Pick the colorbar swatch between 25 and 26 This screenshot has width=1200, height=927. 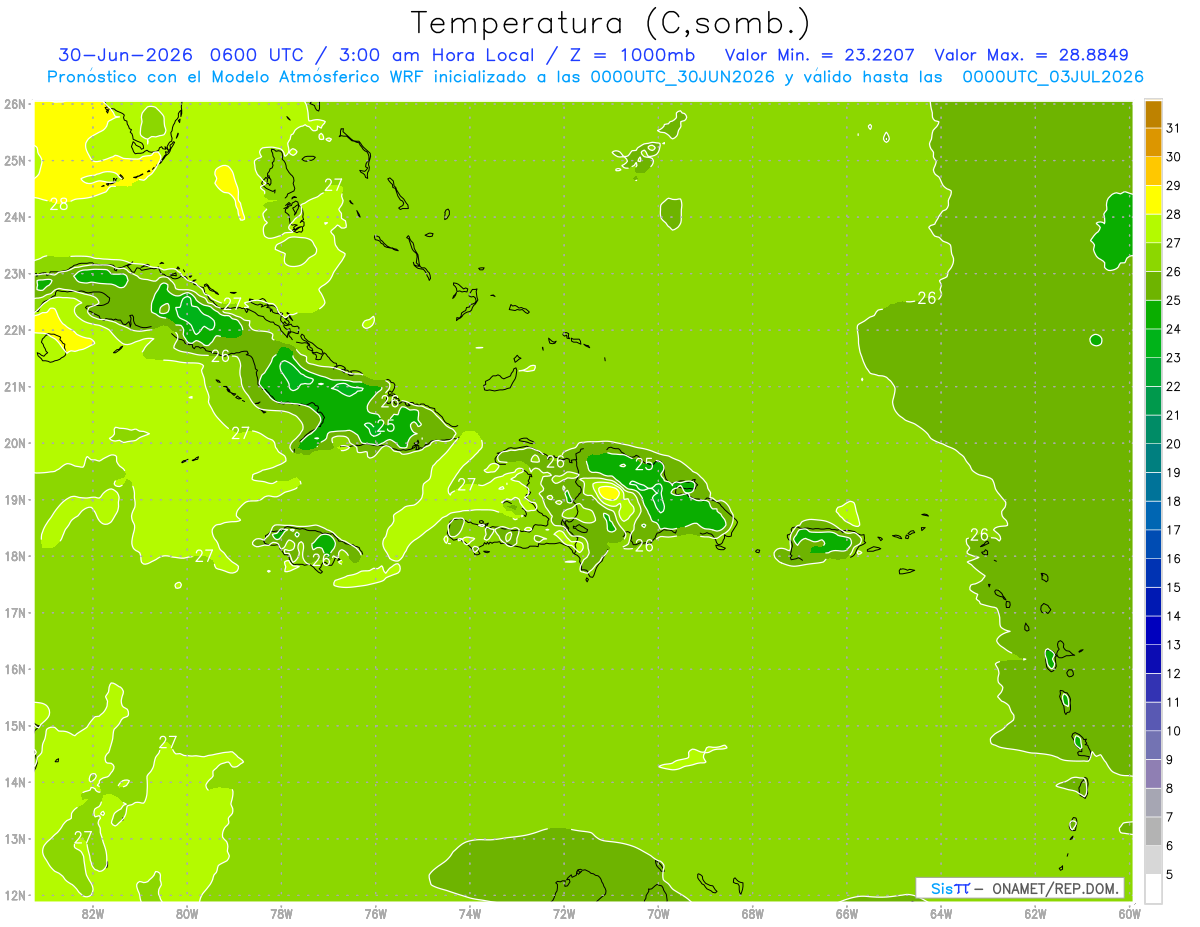[1153, 286]
